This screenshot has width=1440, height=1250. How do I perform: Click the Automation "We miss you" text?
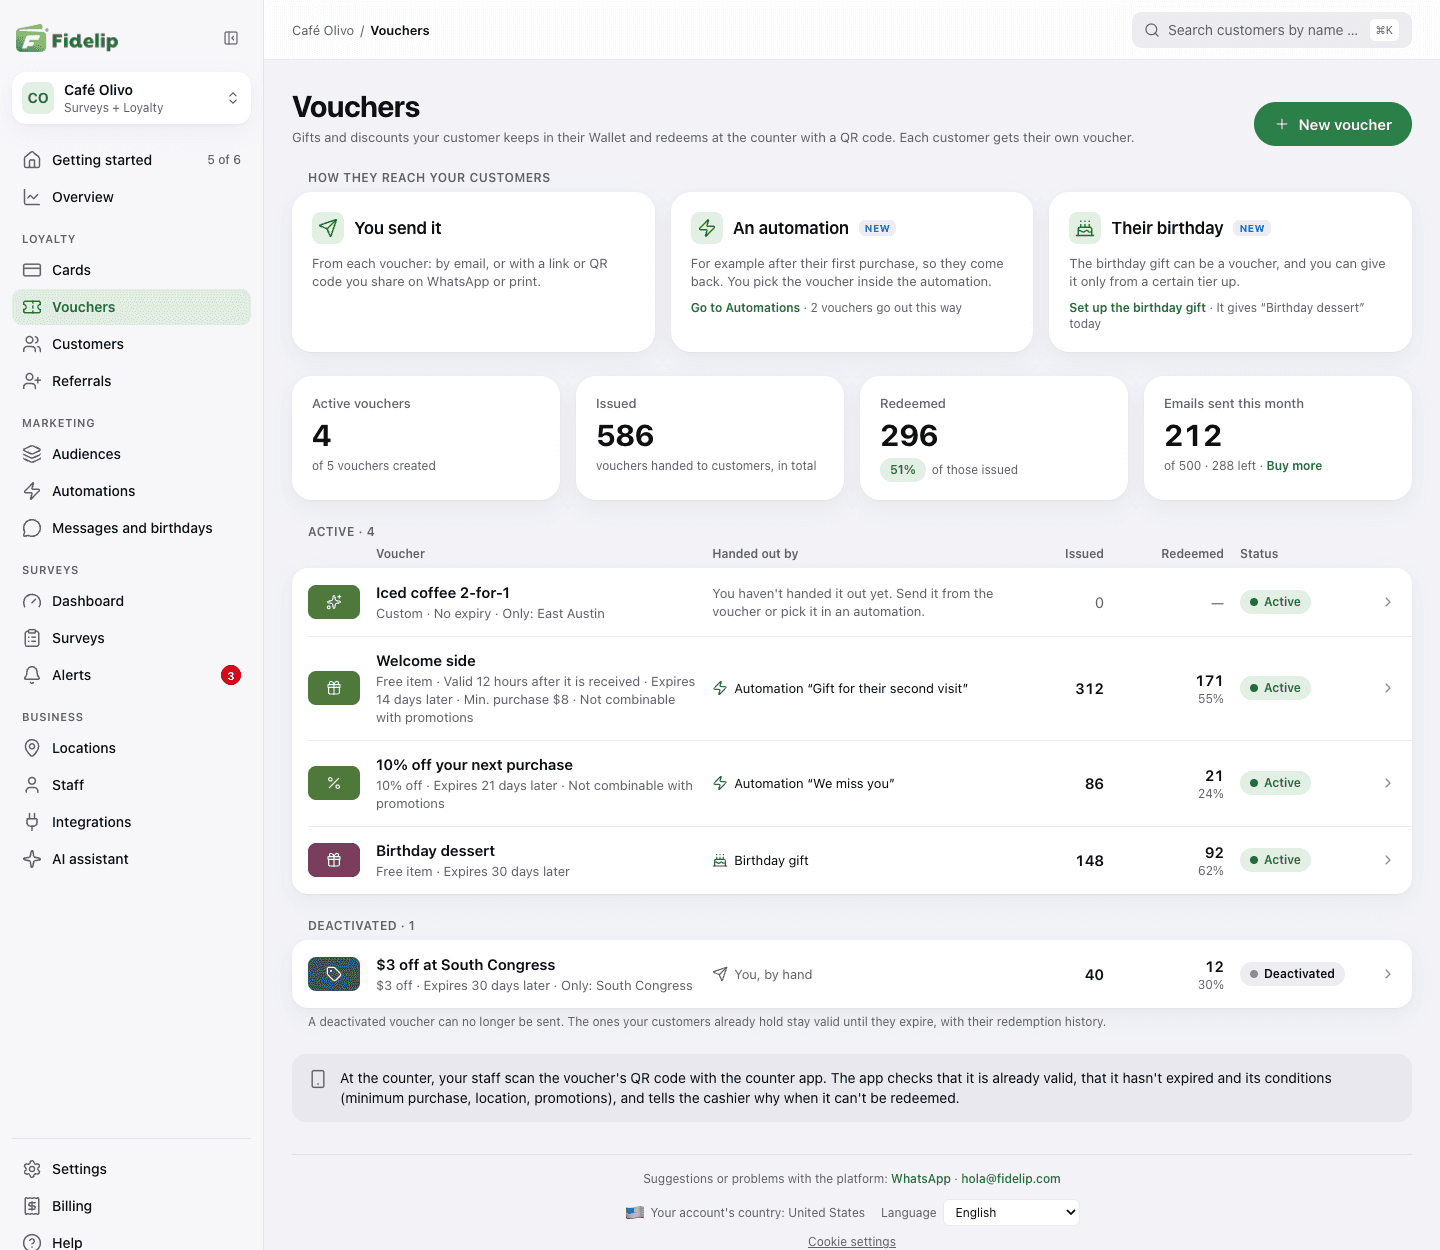click(814, 784)
